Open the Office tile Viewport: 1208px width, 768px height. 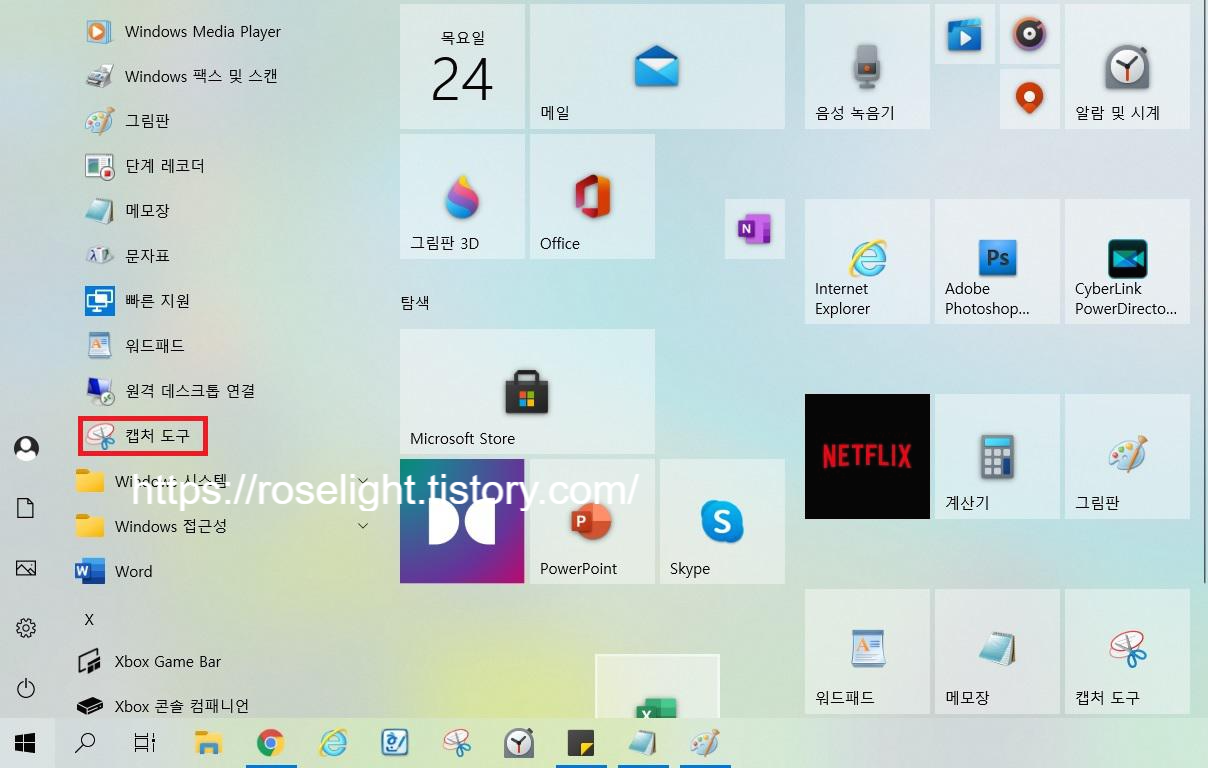click(x=592, y=197)
